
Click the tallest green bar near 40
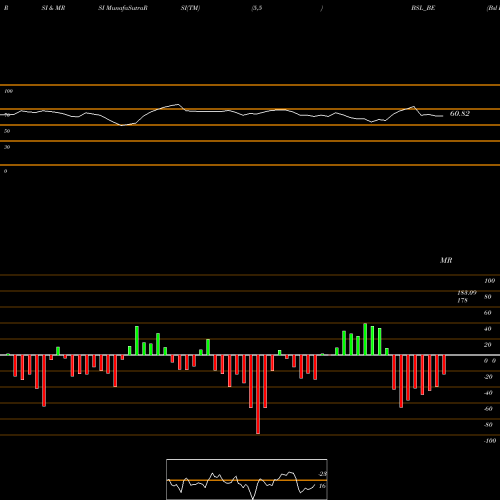pos(365,339)
